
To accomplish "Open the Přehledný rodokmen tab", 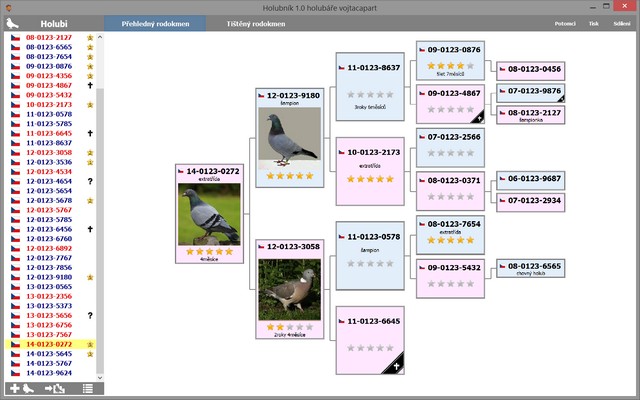I will 155,22.
